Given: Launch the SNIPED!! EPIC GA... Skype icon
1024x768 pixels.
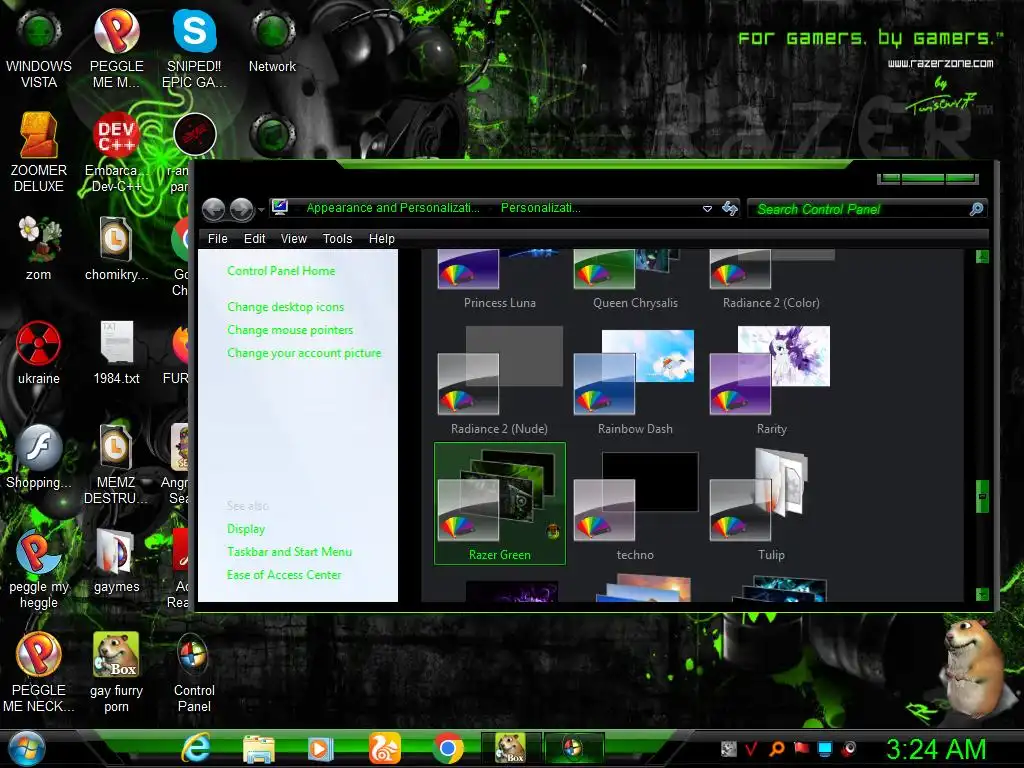Looking at the screenshot, I should (x=194, y=50).
